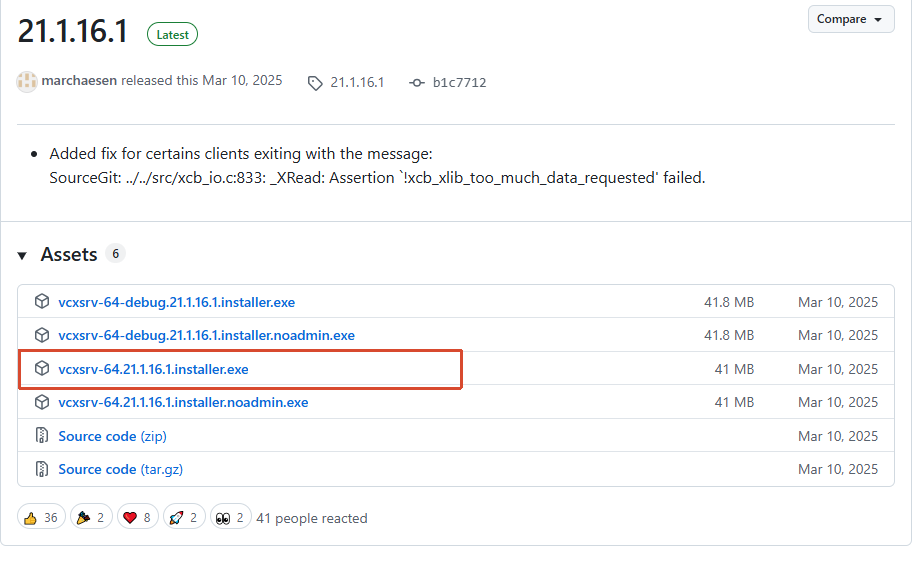Download vcxsrv-64-debug.21.1.16.1.installer.noadmin.exe
Viewport: 923px width, 573px height.
(x=207, y=335)
